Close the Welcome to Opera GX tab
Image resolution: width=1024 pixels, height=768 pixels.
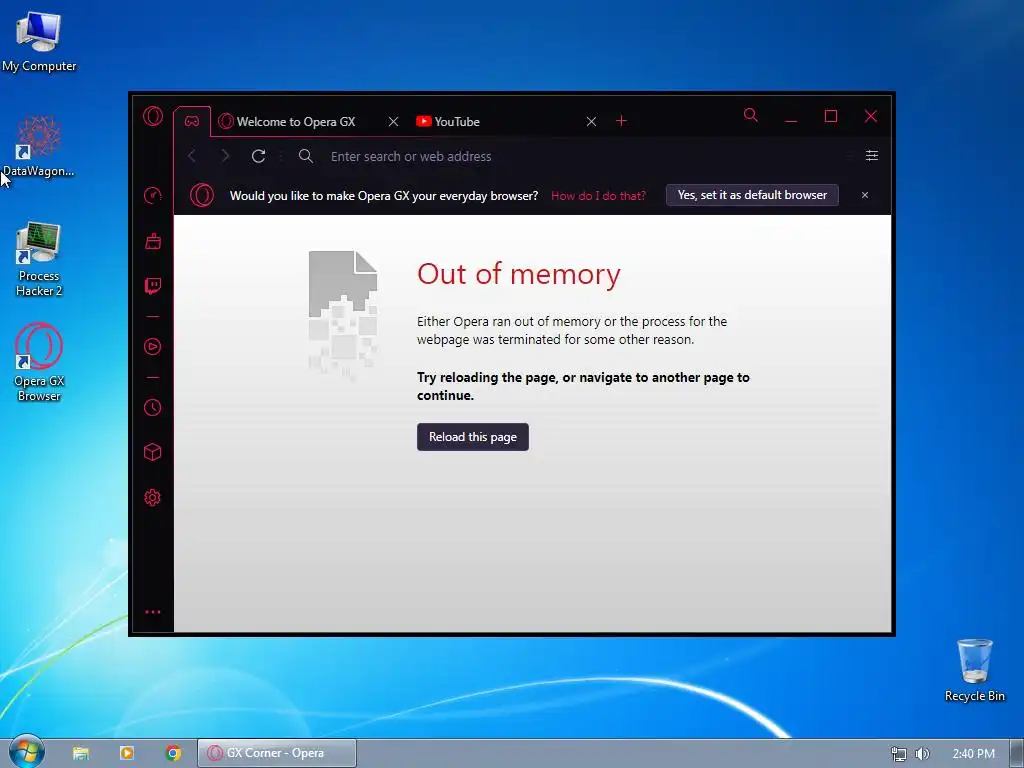pyautogui.click(x=393, y=121)
